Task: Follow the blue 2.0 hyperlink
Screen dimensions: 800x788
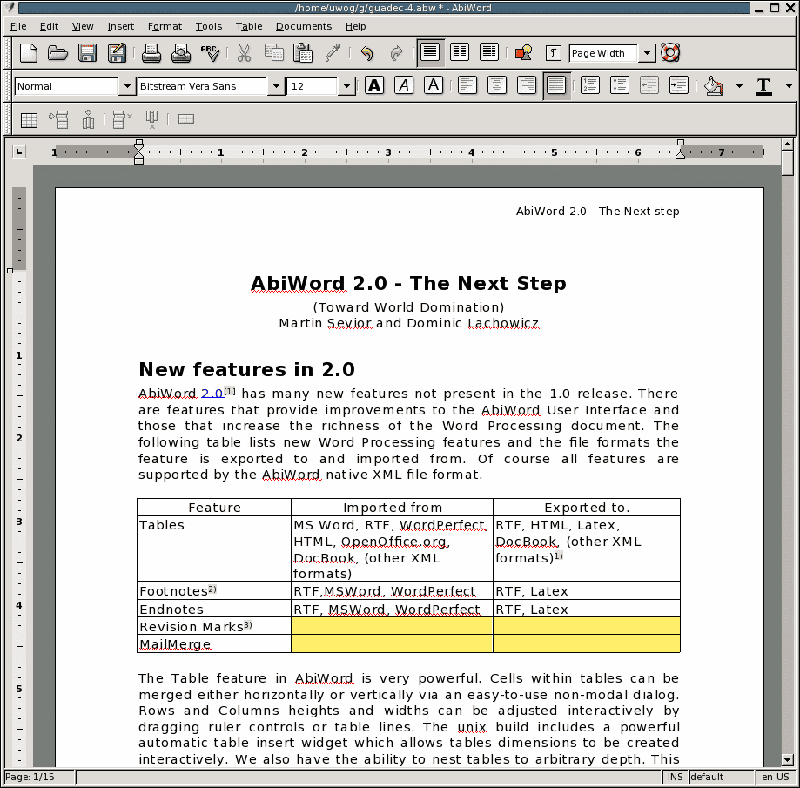Action: 212,393
